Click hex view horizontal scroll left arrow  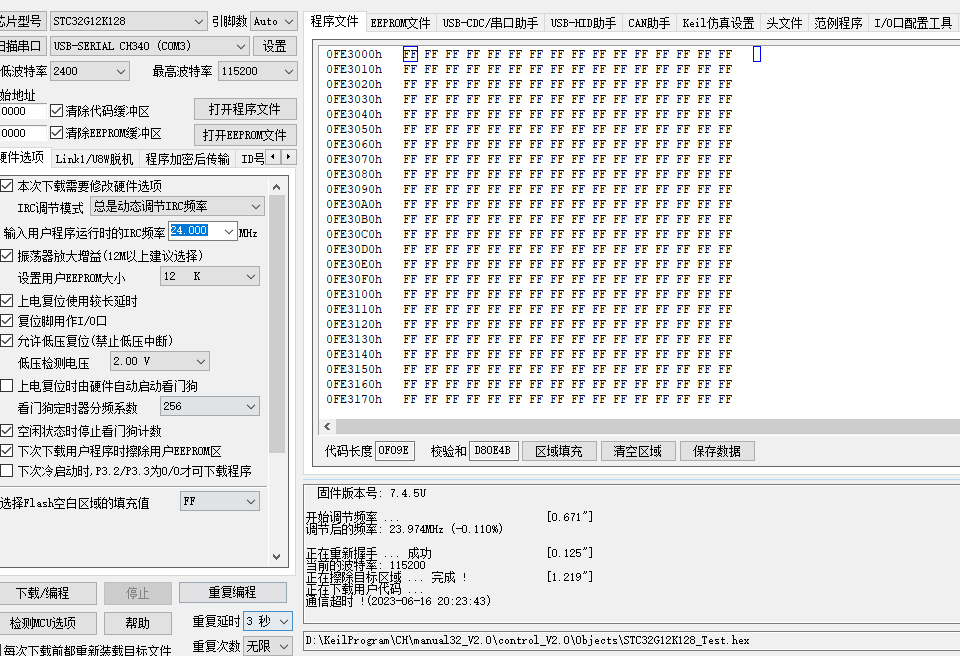pos(327,426)
